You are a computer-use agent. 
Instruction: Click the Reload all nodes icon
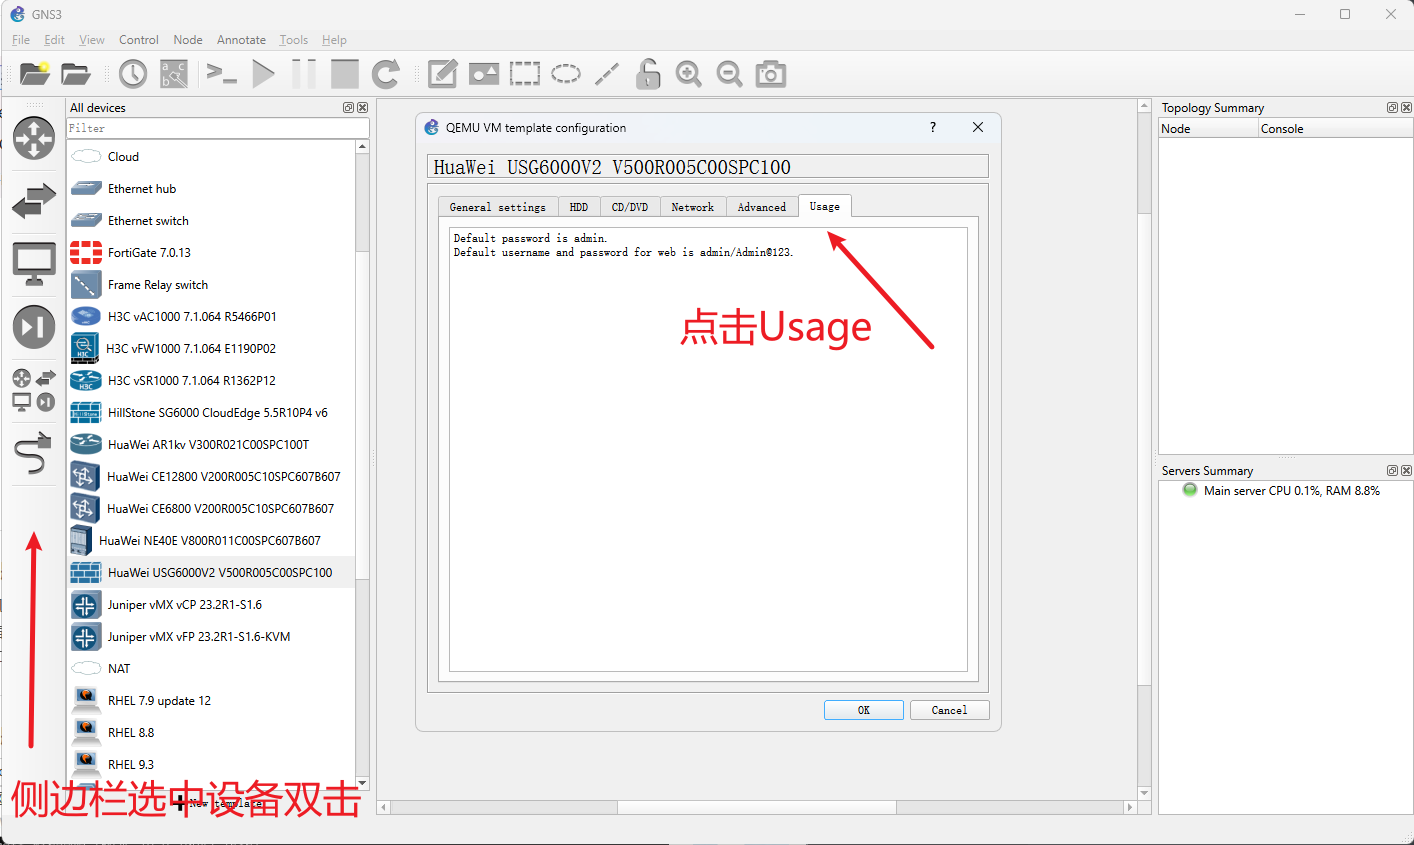pos(386,74)
